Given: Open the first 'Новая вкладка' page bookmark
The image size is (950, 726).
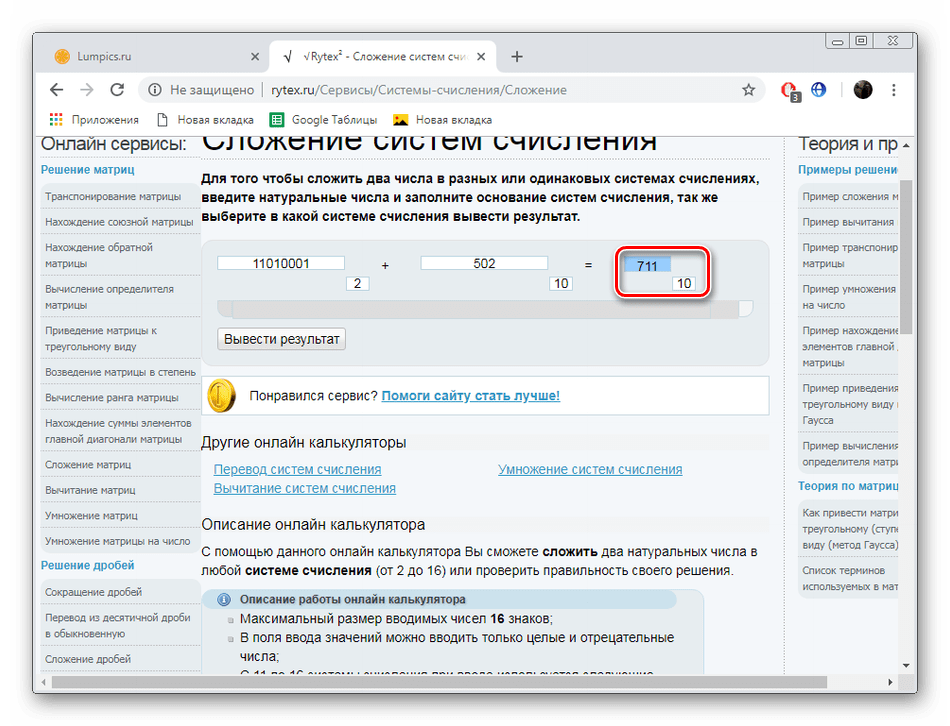Looking at the screenshot, I should 205,120.
